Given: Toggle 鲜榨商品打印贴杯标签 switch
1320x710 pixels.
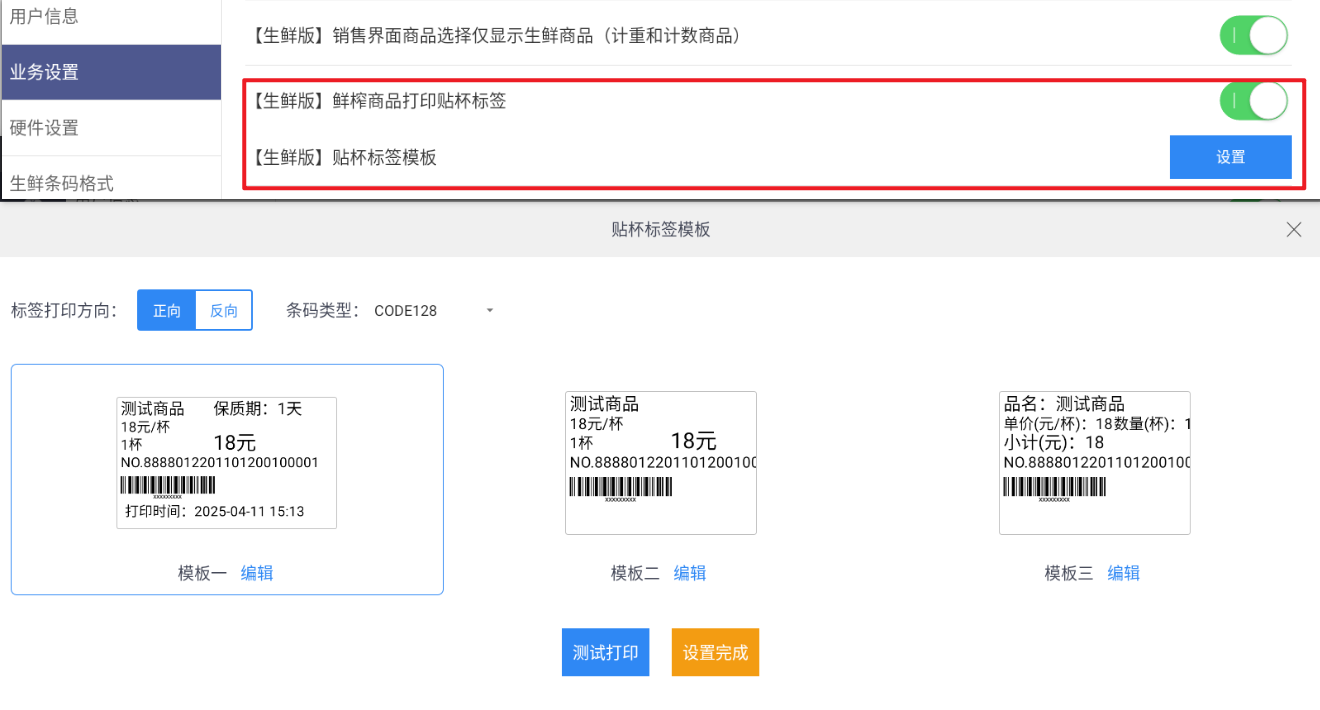Looking at the screenshot, I should [x=1253, y=101].
